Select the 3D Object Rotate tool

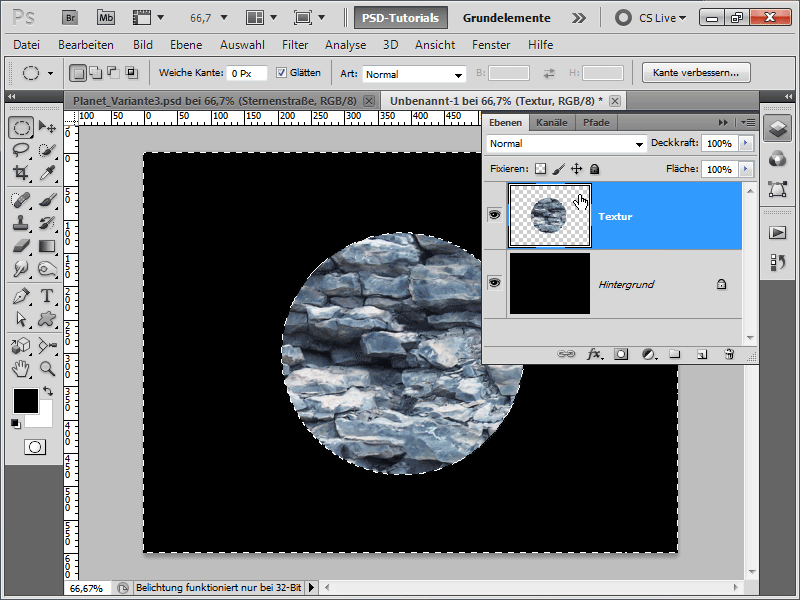point(21,345)
